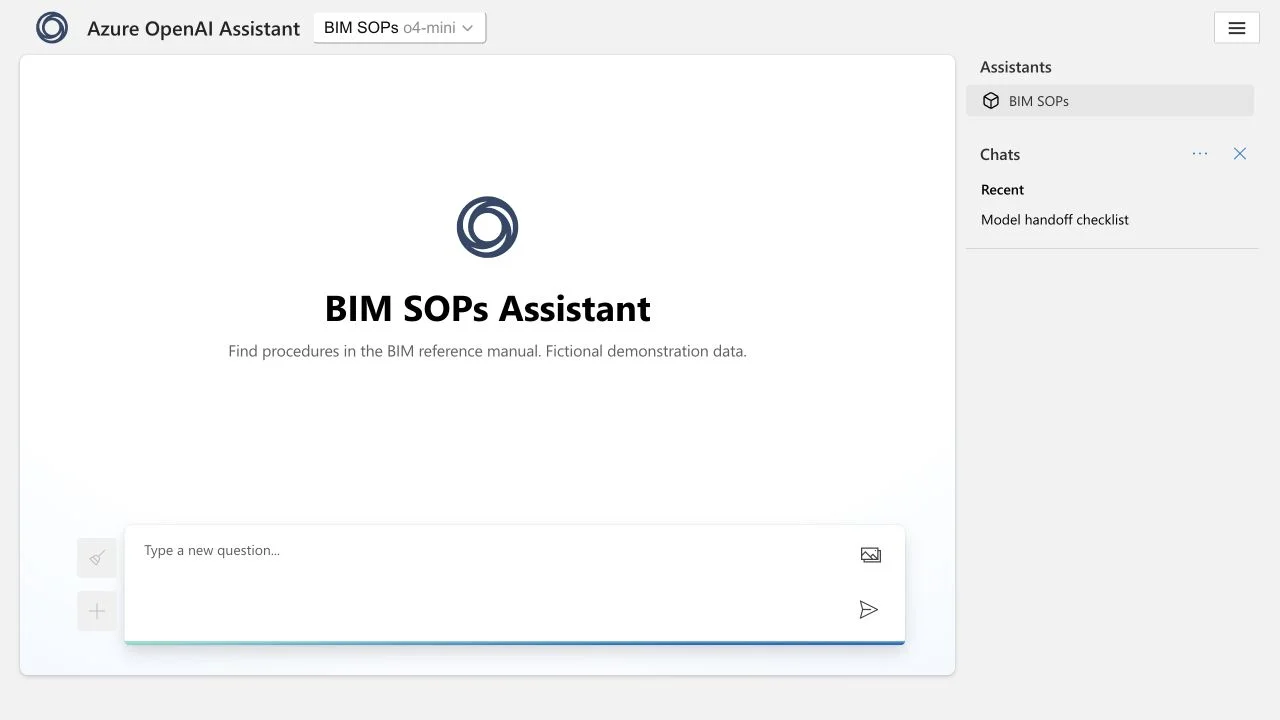Open the hamburger menu button
The height and width of the screenshot is (720, 1280).
(1237, 28)
